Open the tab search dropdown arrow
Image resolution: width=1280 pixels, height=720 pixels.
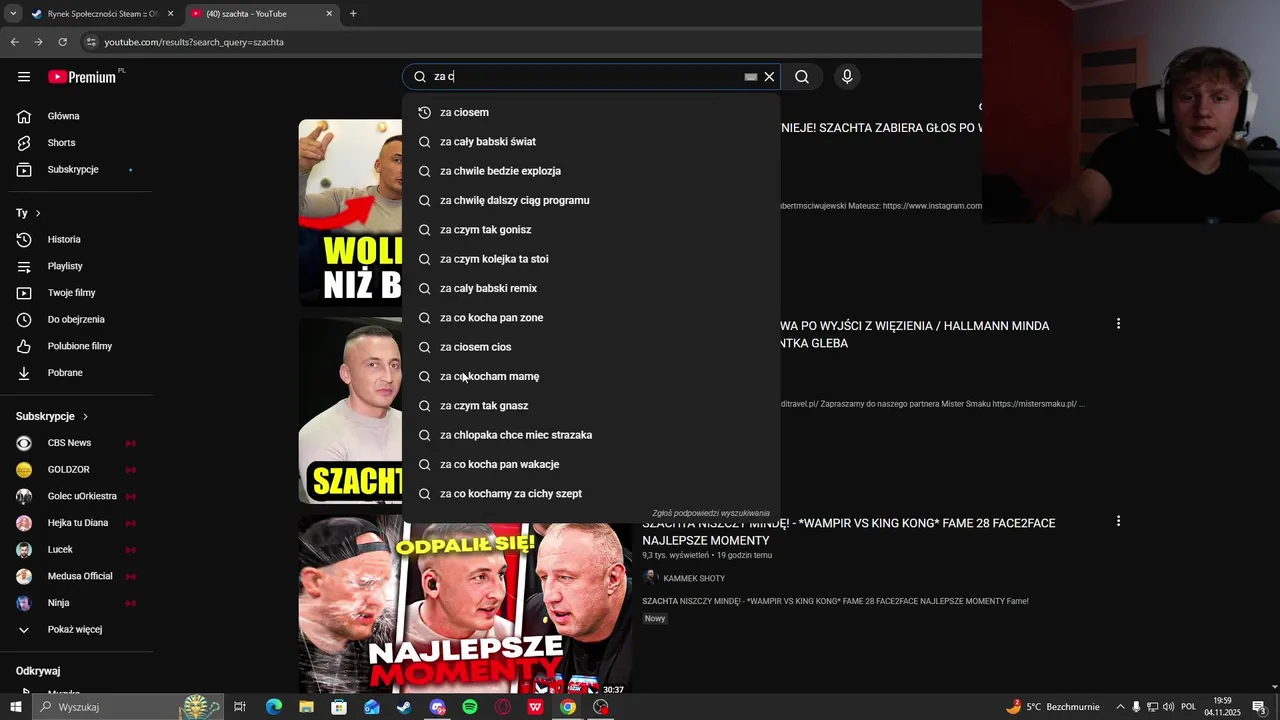[x=12, y=14]
